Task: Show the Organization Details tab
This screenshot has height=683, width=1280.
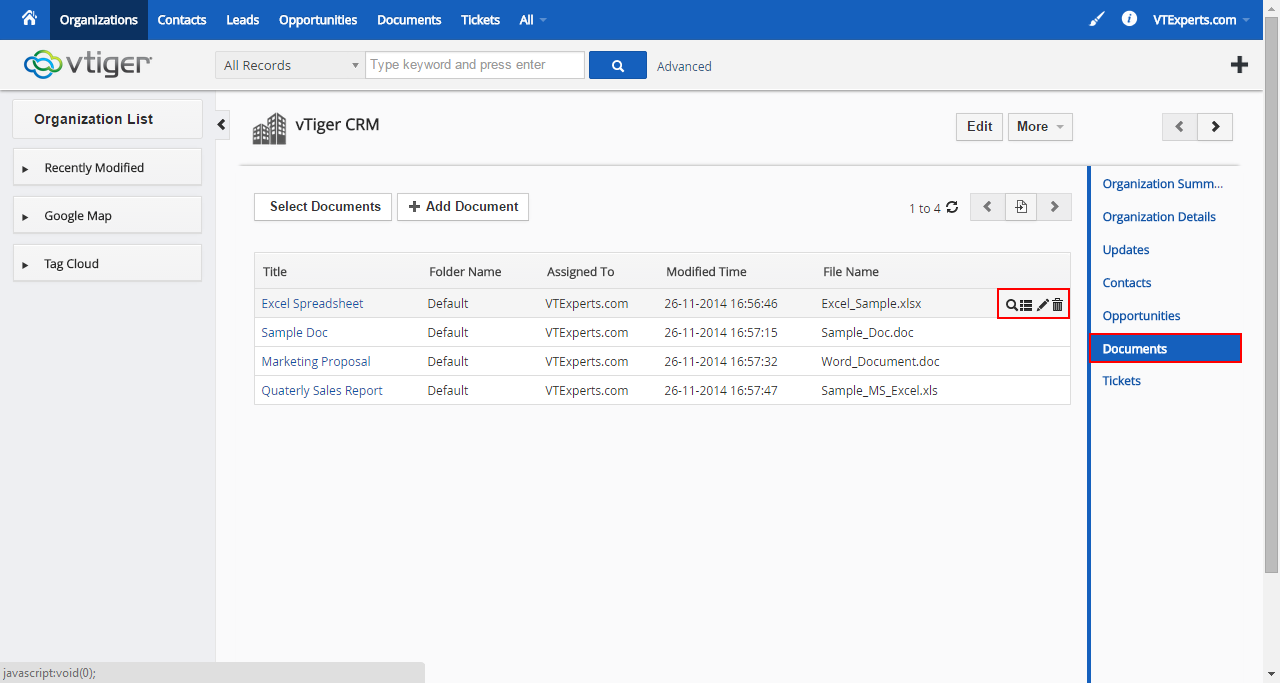Action: pyautogui.click(x=1160, y=217)
